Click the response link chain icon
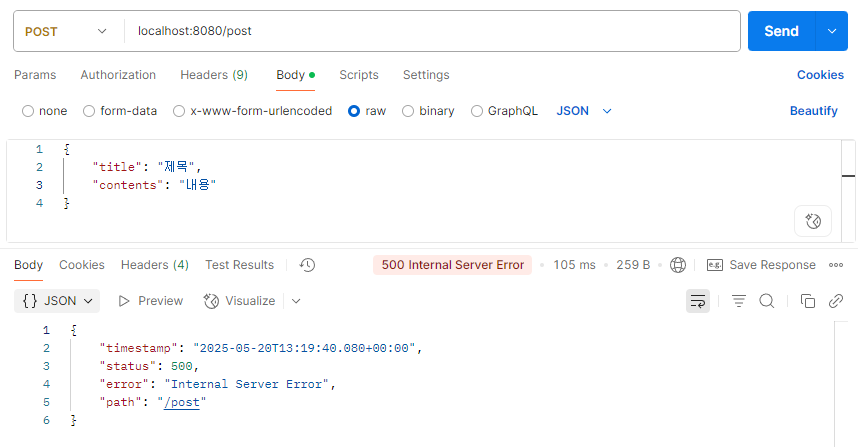The height and width of the screenshot is (447, 858). click(836, 301)
